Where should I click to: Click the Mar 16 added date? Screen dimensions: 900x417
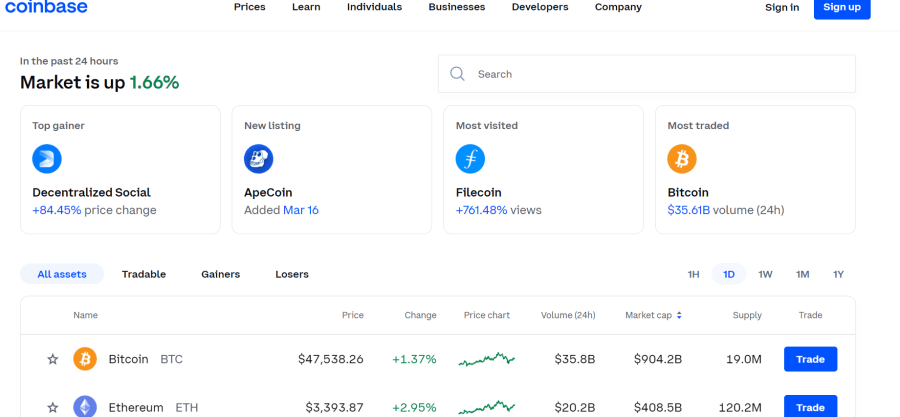(301, 210)
